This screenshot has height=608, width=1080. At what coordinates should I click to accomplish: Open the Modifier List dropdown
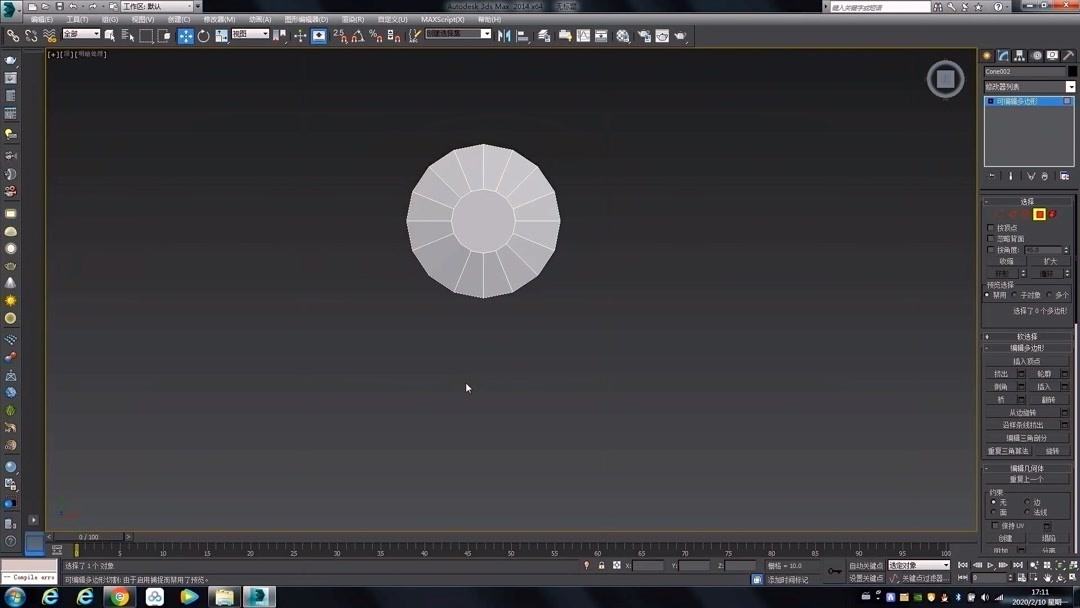tap(1027, 86)
